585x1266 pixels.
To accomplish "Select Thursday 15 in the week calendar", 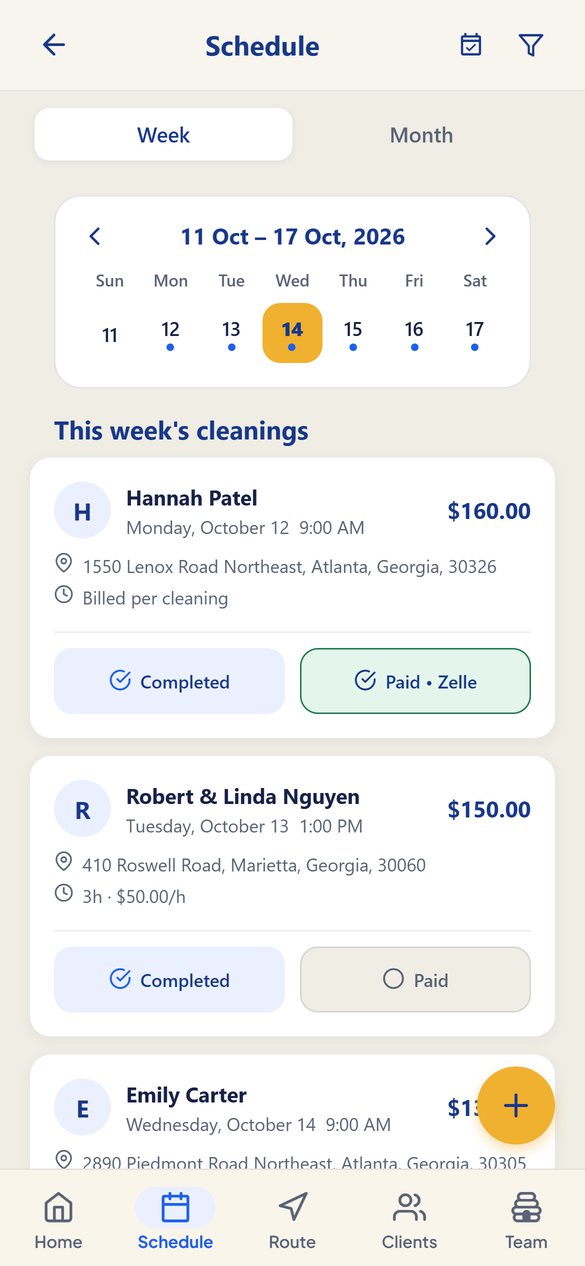I will (x=353, y=333).
